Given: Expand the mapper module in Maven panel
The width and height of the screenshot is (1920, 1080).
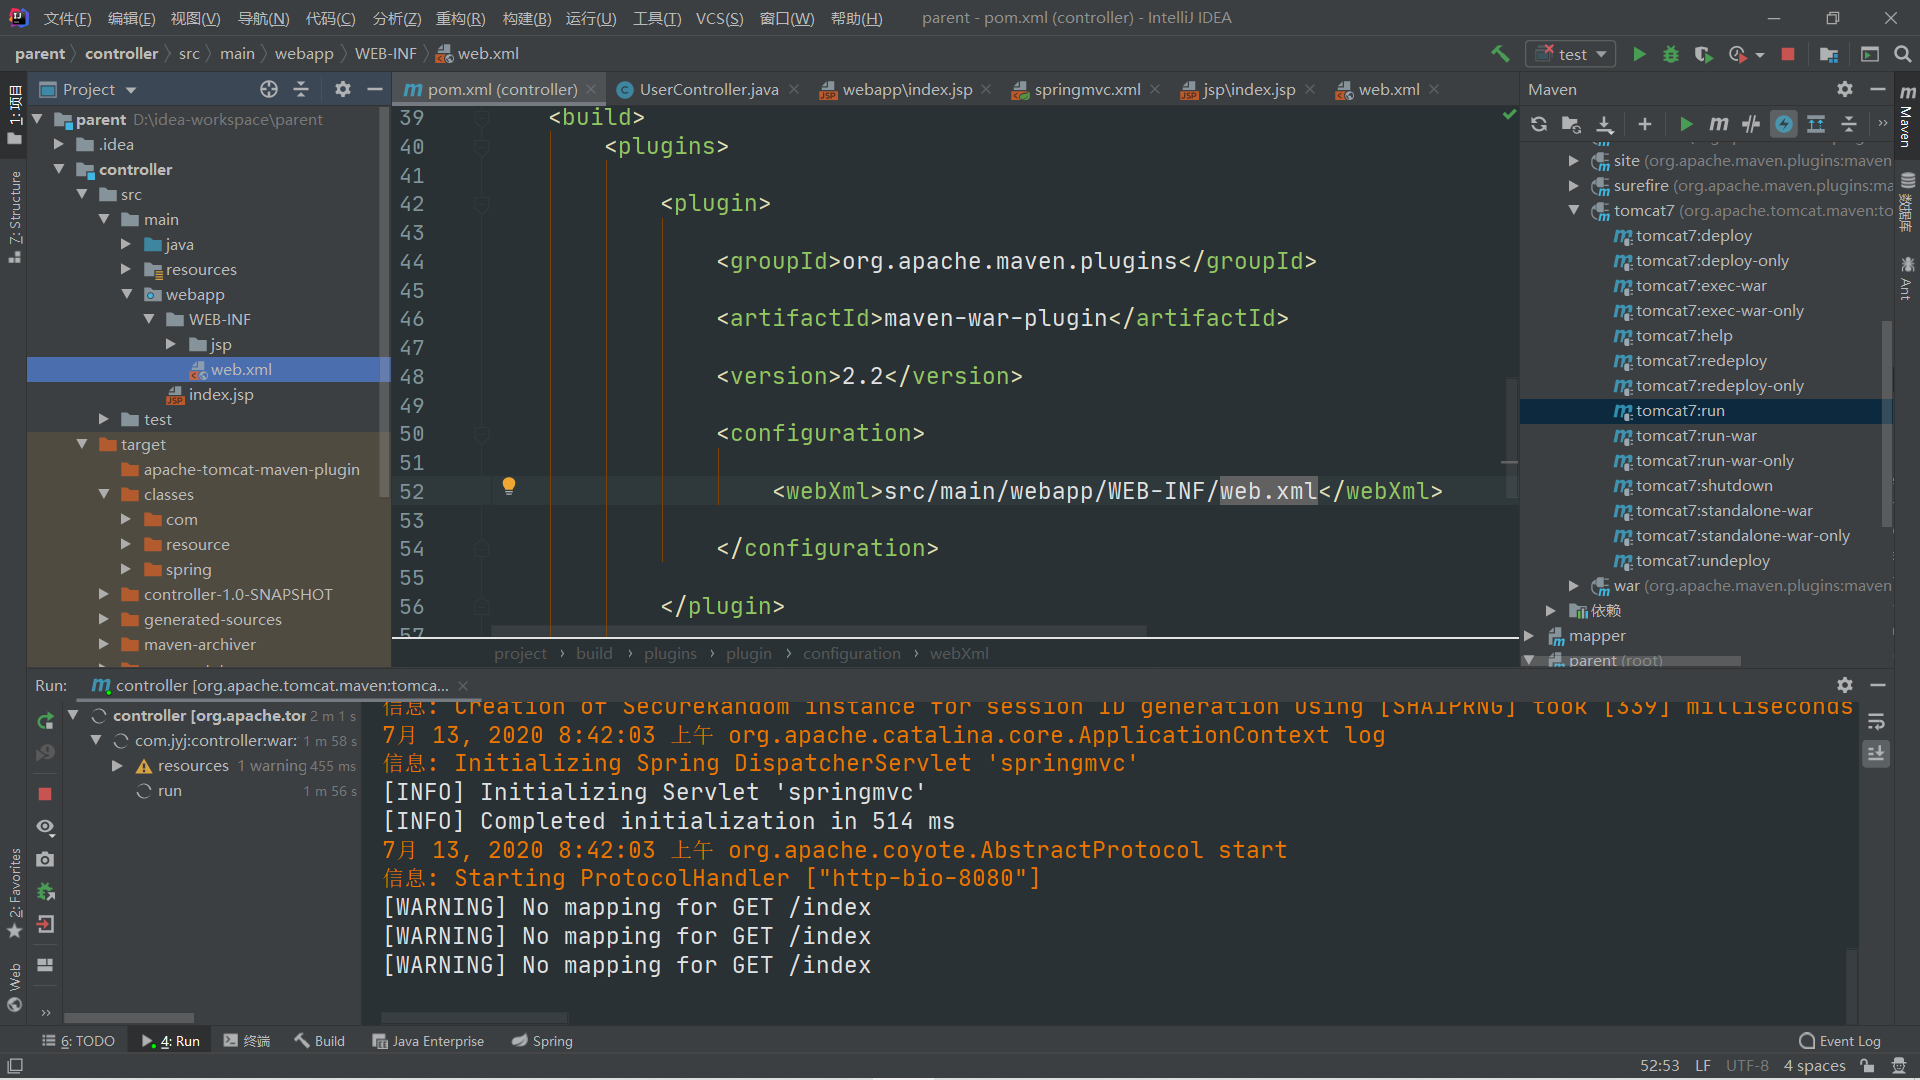Looking at the screenshot, I should [1529, 635].
